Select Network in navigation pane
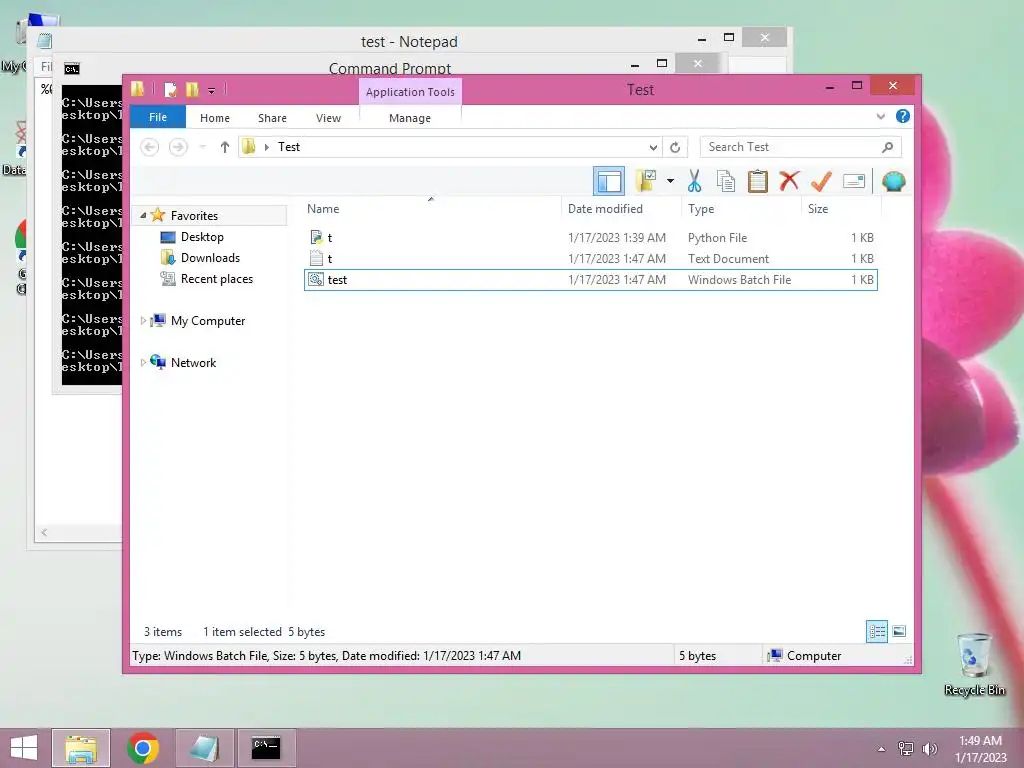Screen dimensions: 1024x768 (193, 362)
